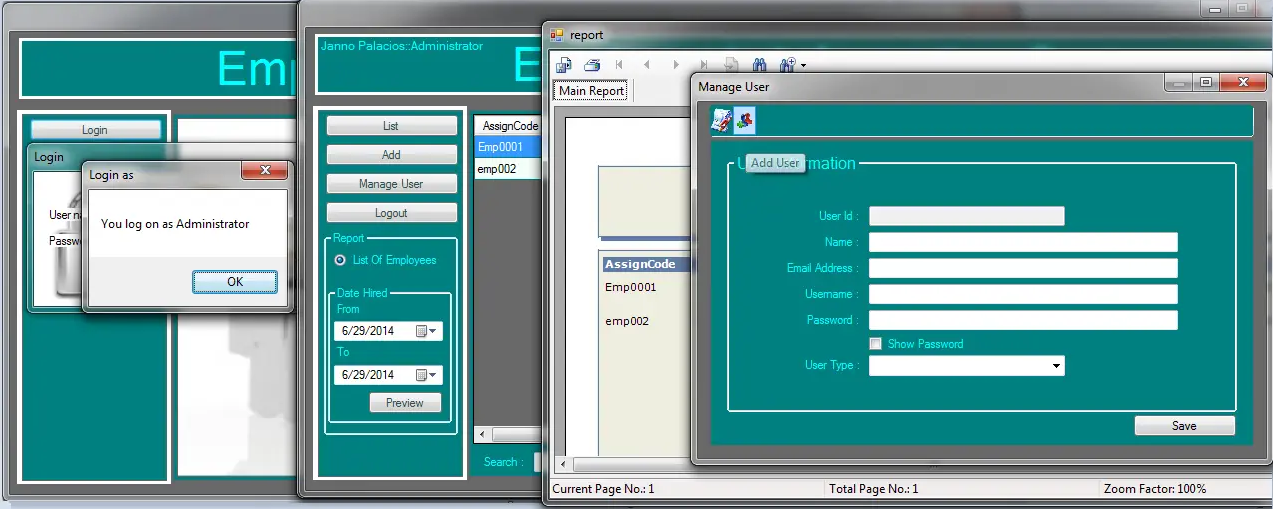Enable the Show Password checkbox
1273x509 pixels.
876,344
